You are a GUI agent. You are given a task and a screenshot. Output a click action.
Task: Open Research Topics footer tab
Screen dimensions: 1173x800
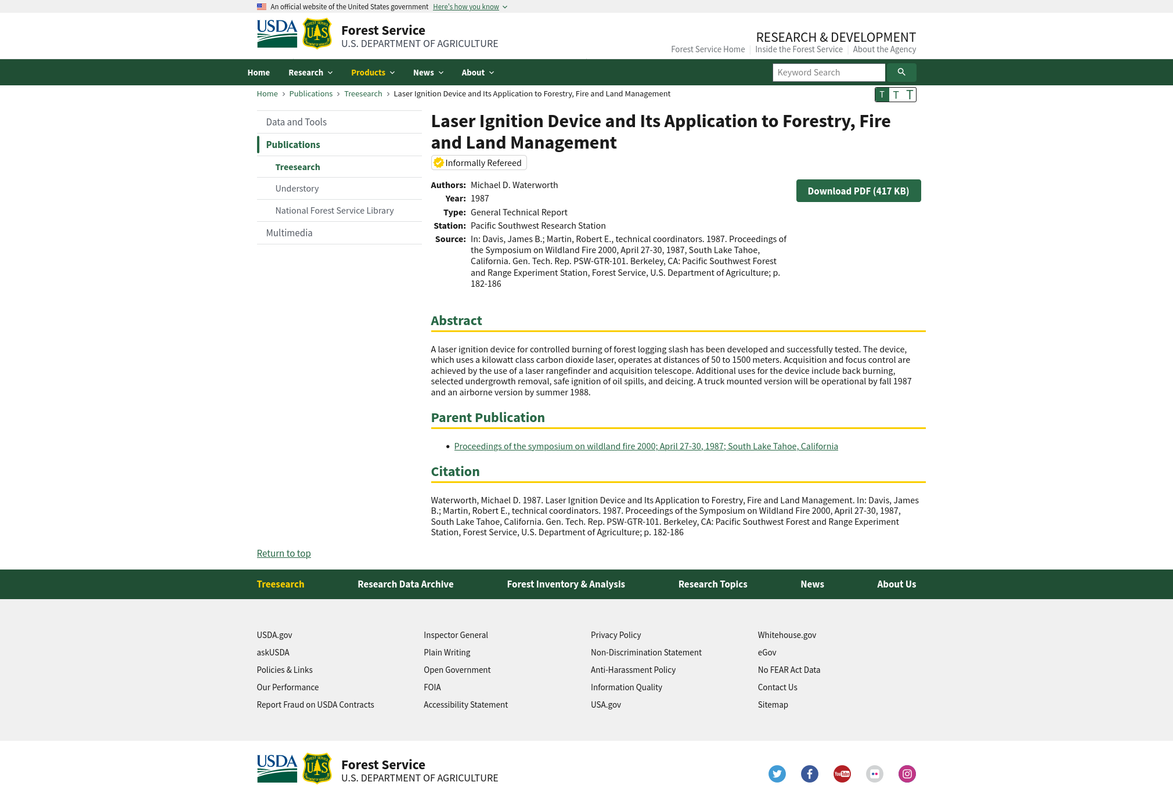(x=712, y=584)
